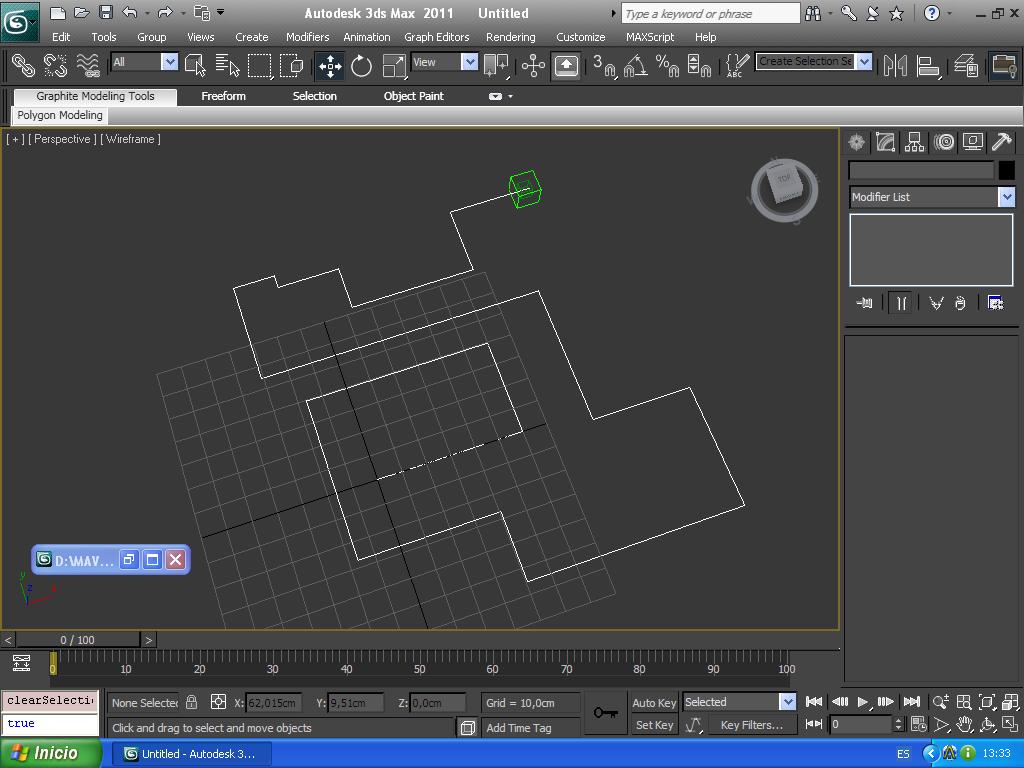The image size is (1024, 768).
Task: Click the X coordinate field
Action: tap(274, 703)
